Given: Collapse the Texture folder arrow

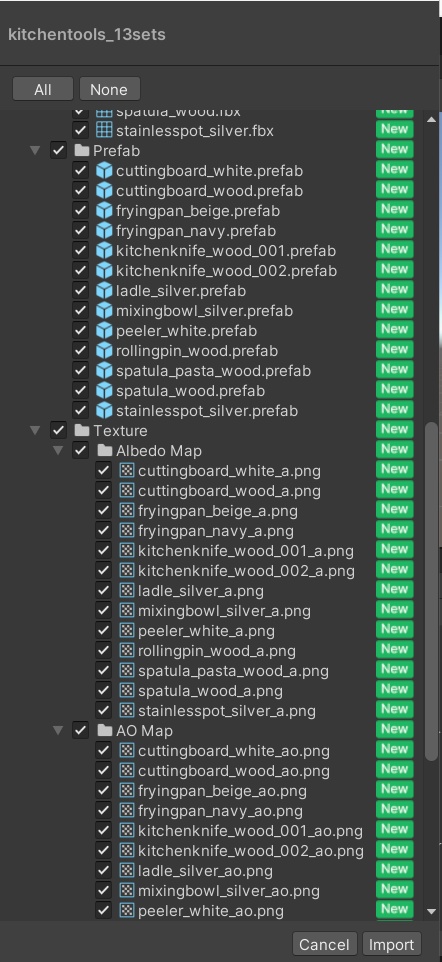Looking at the screenshot, I should (x=36, y=431).
